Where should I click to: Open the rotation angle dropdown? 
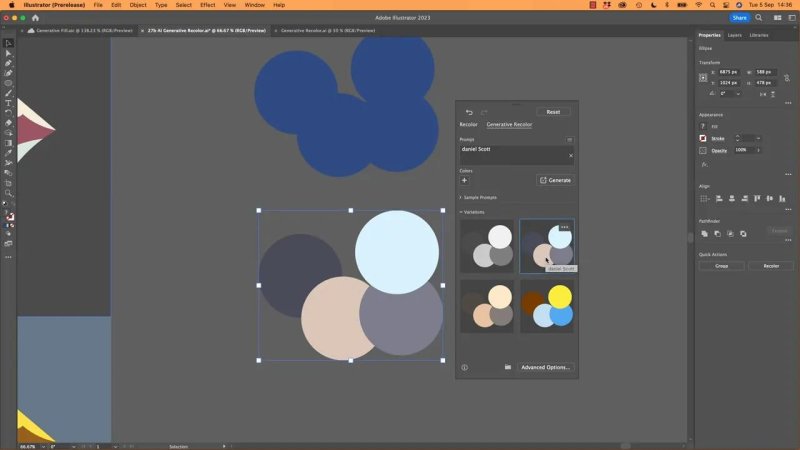[x=738, y=94]
